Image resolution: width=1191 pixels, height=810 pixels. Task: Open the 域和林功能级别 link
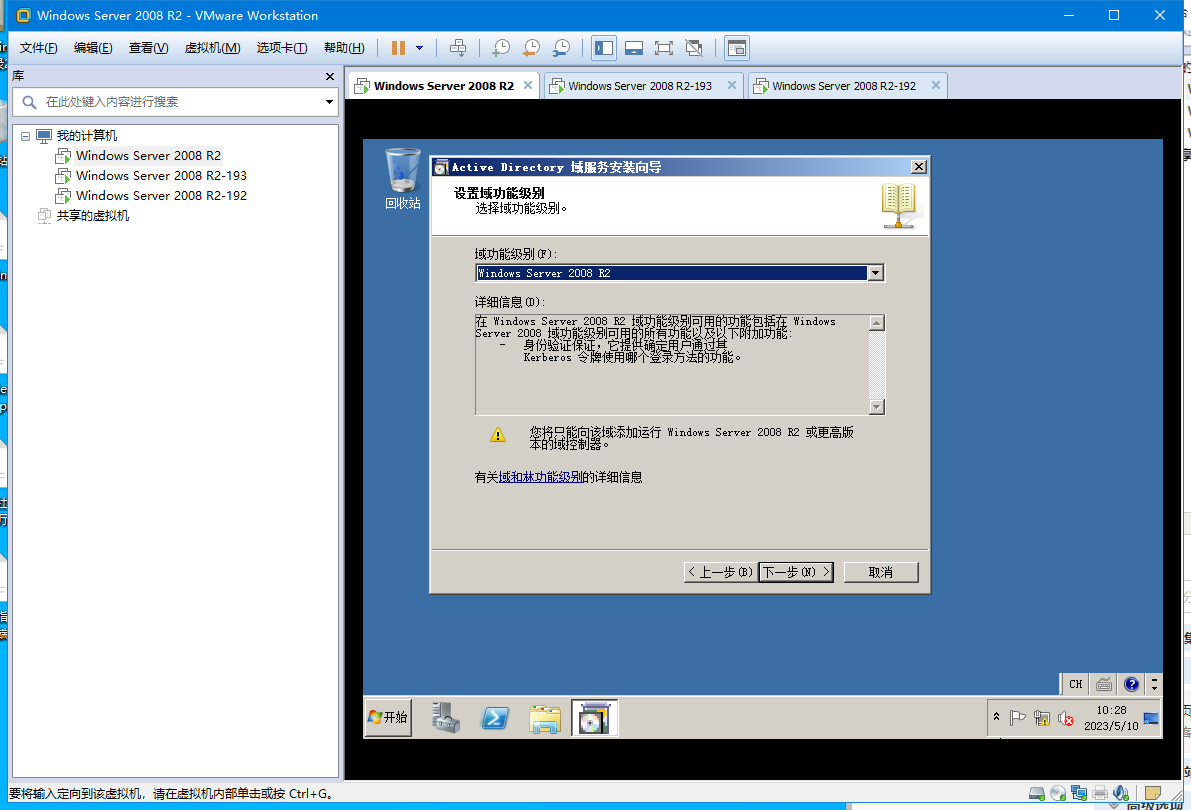540,477
